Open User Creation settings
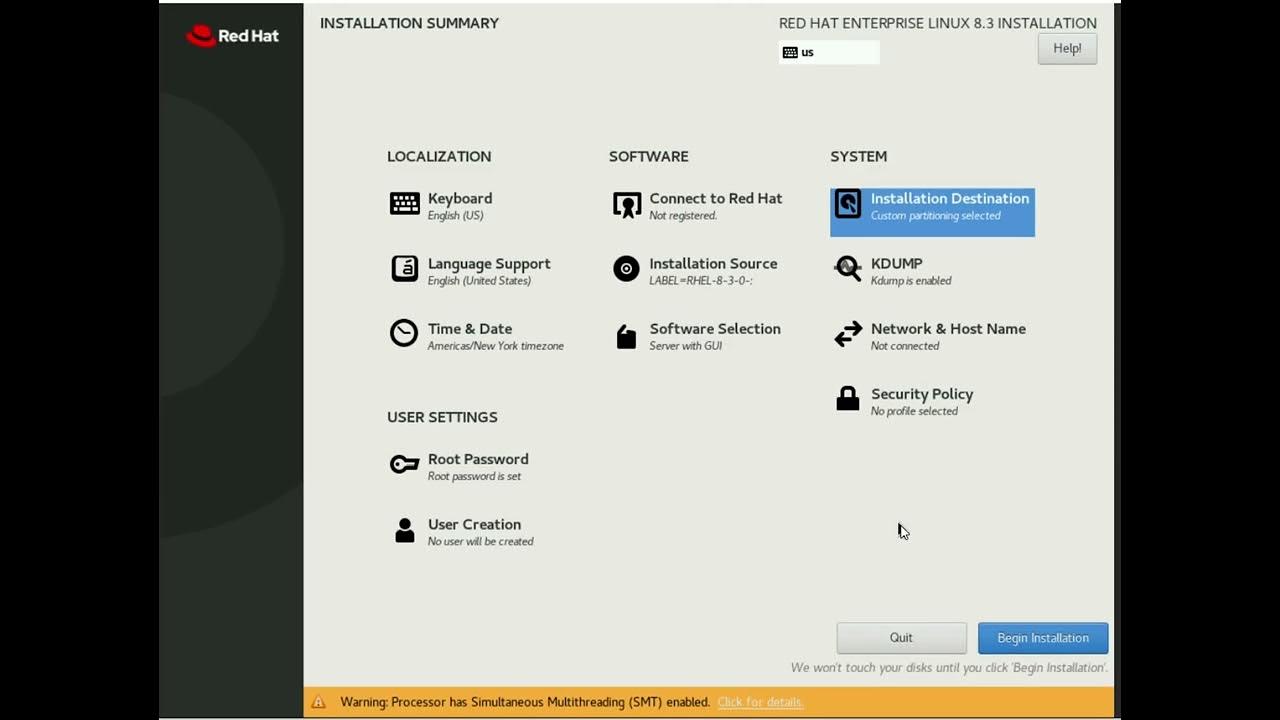 pos(462,531)
